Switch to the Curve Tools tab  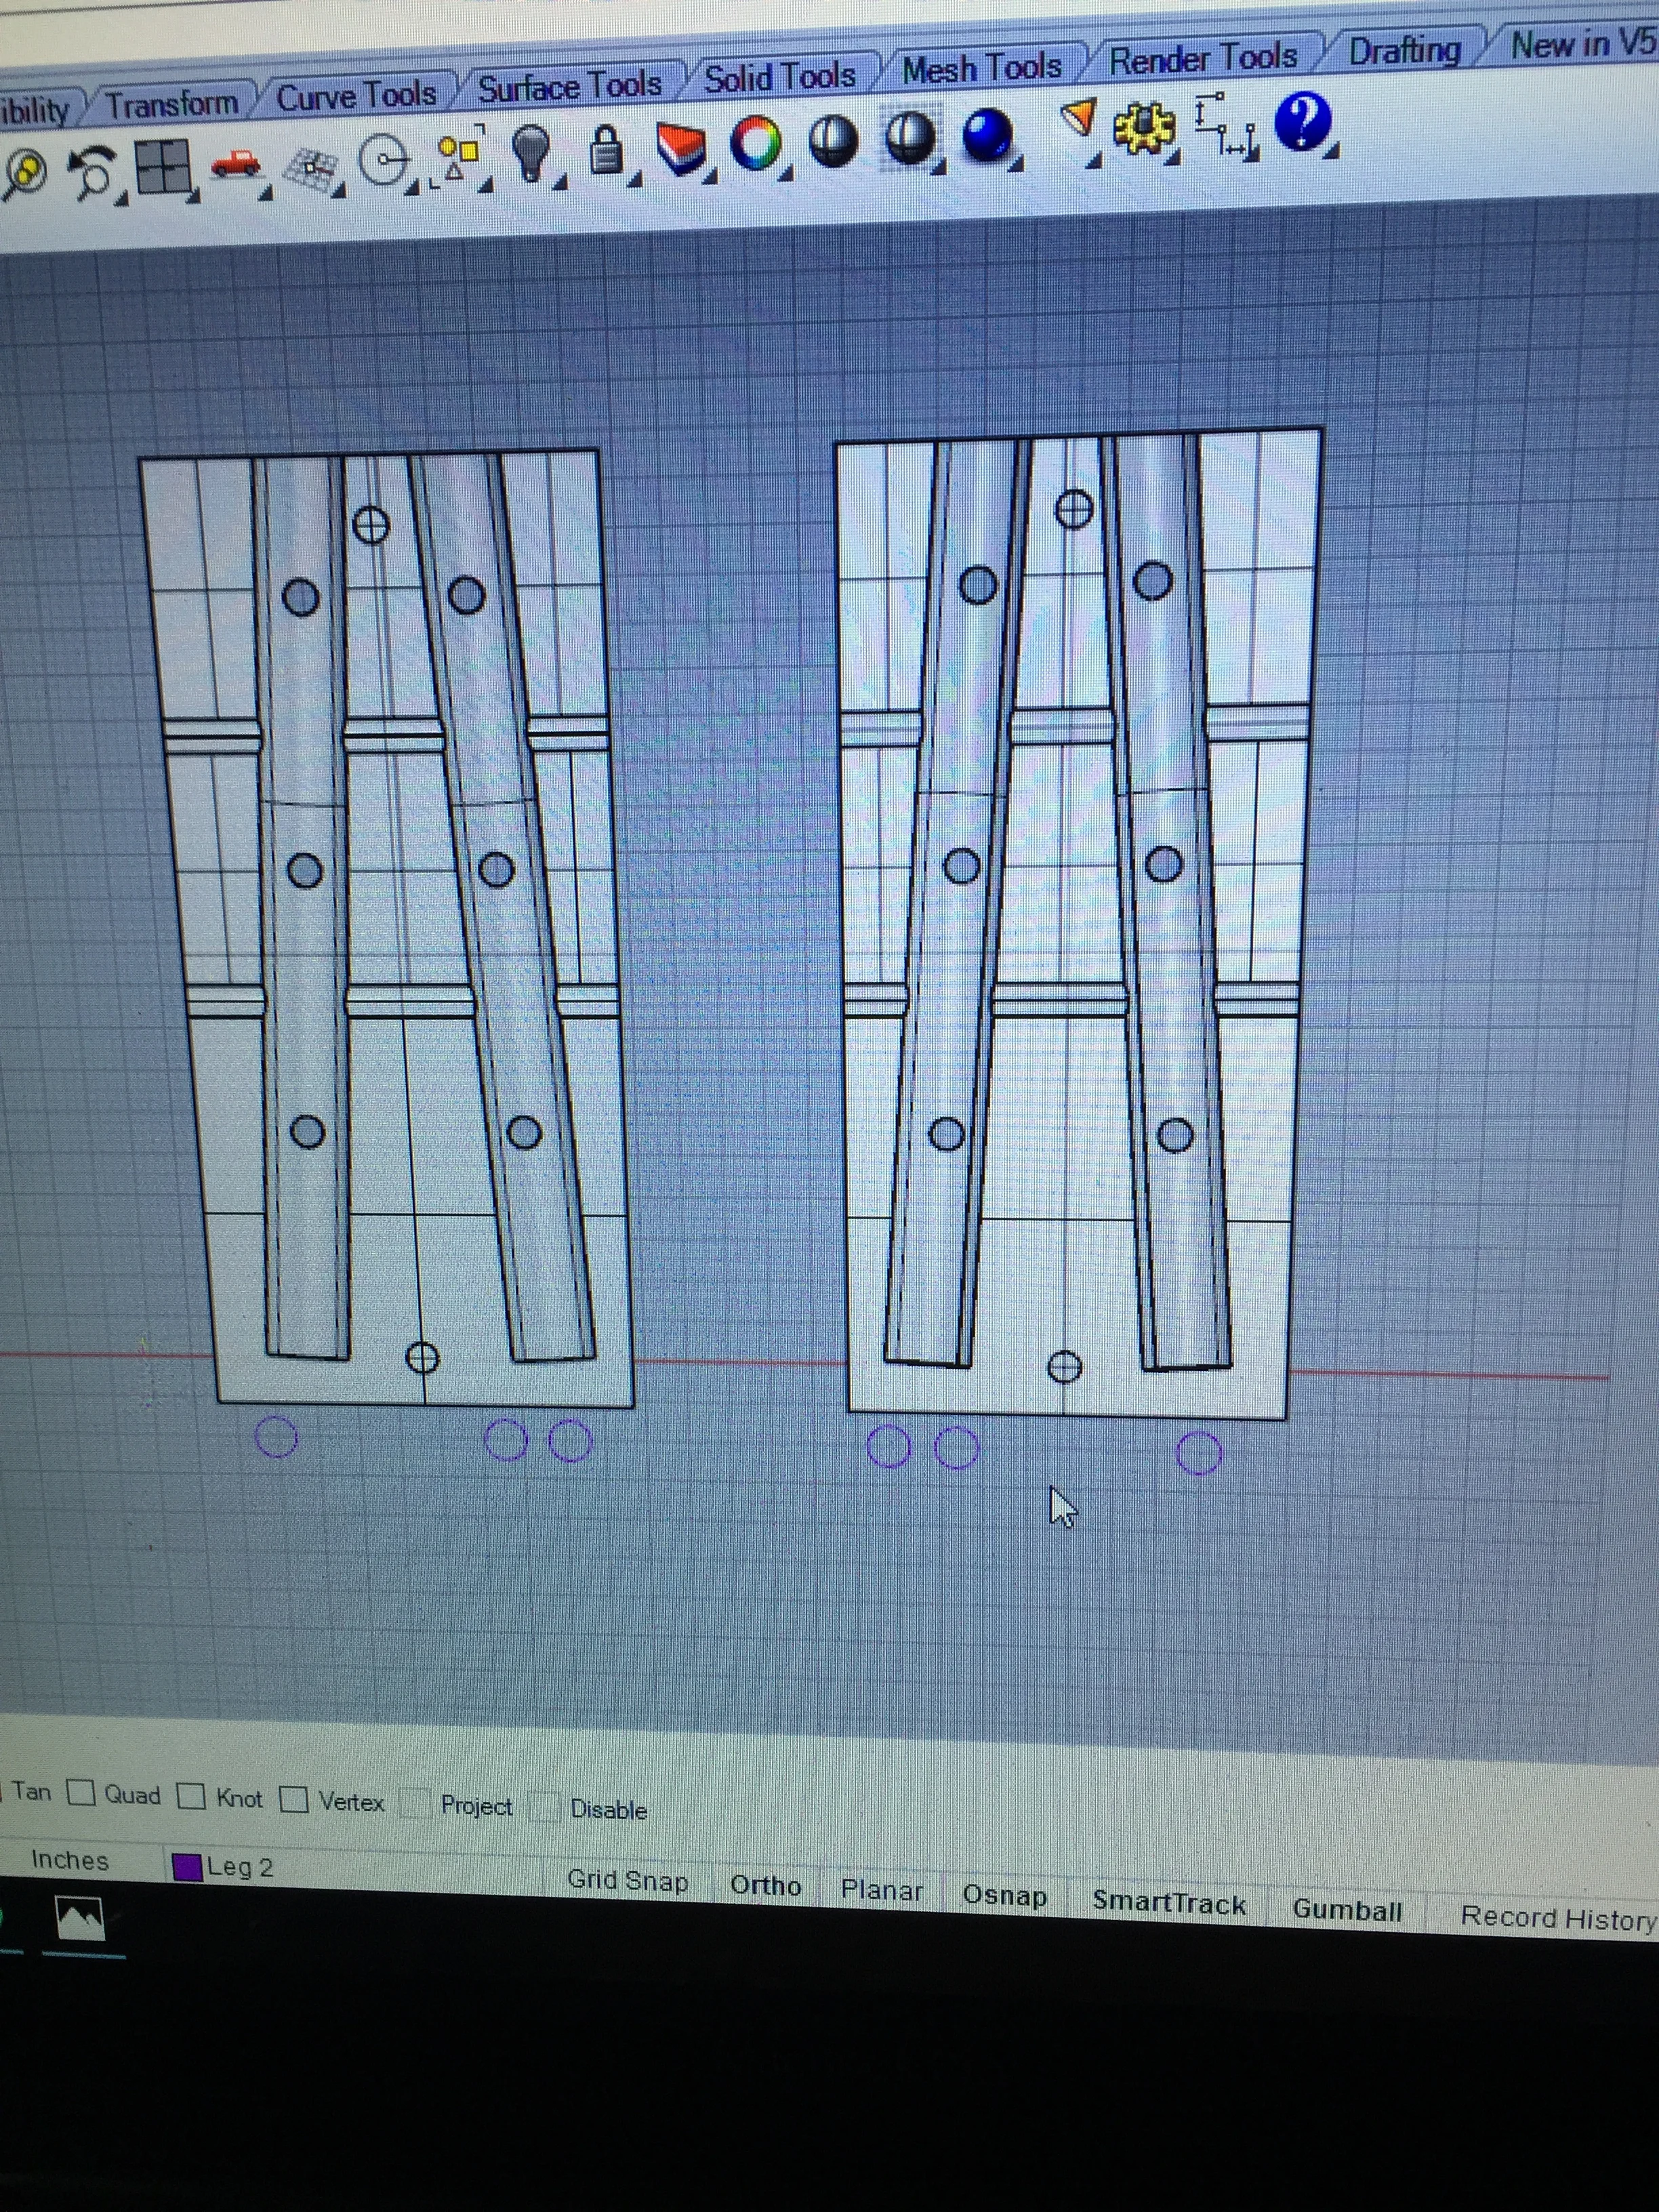(356, 95)
